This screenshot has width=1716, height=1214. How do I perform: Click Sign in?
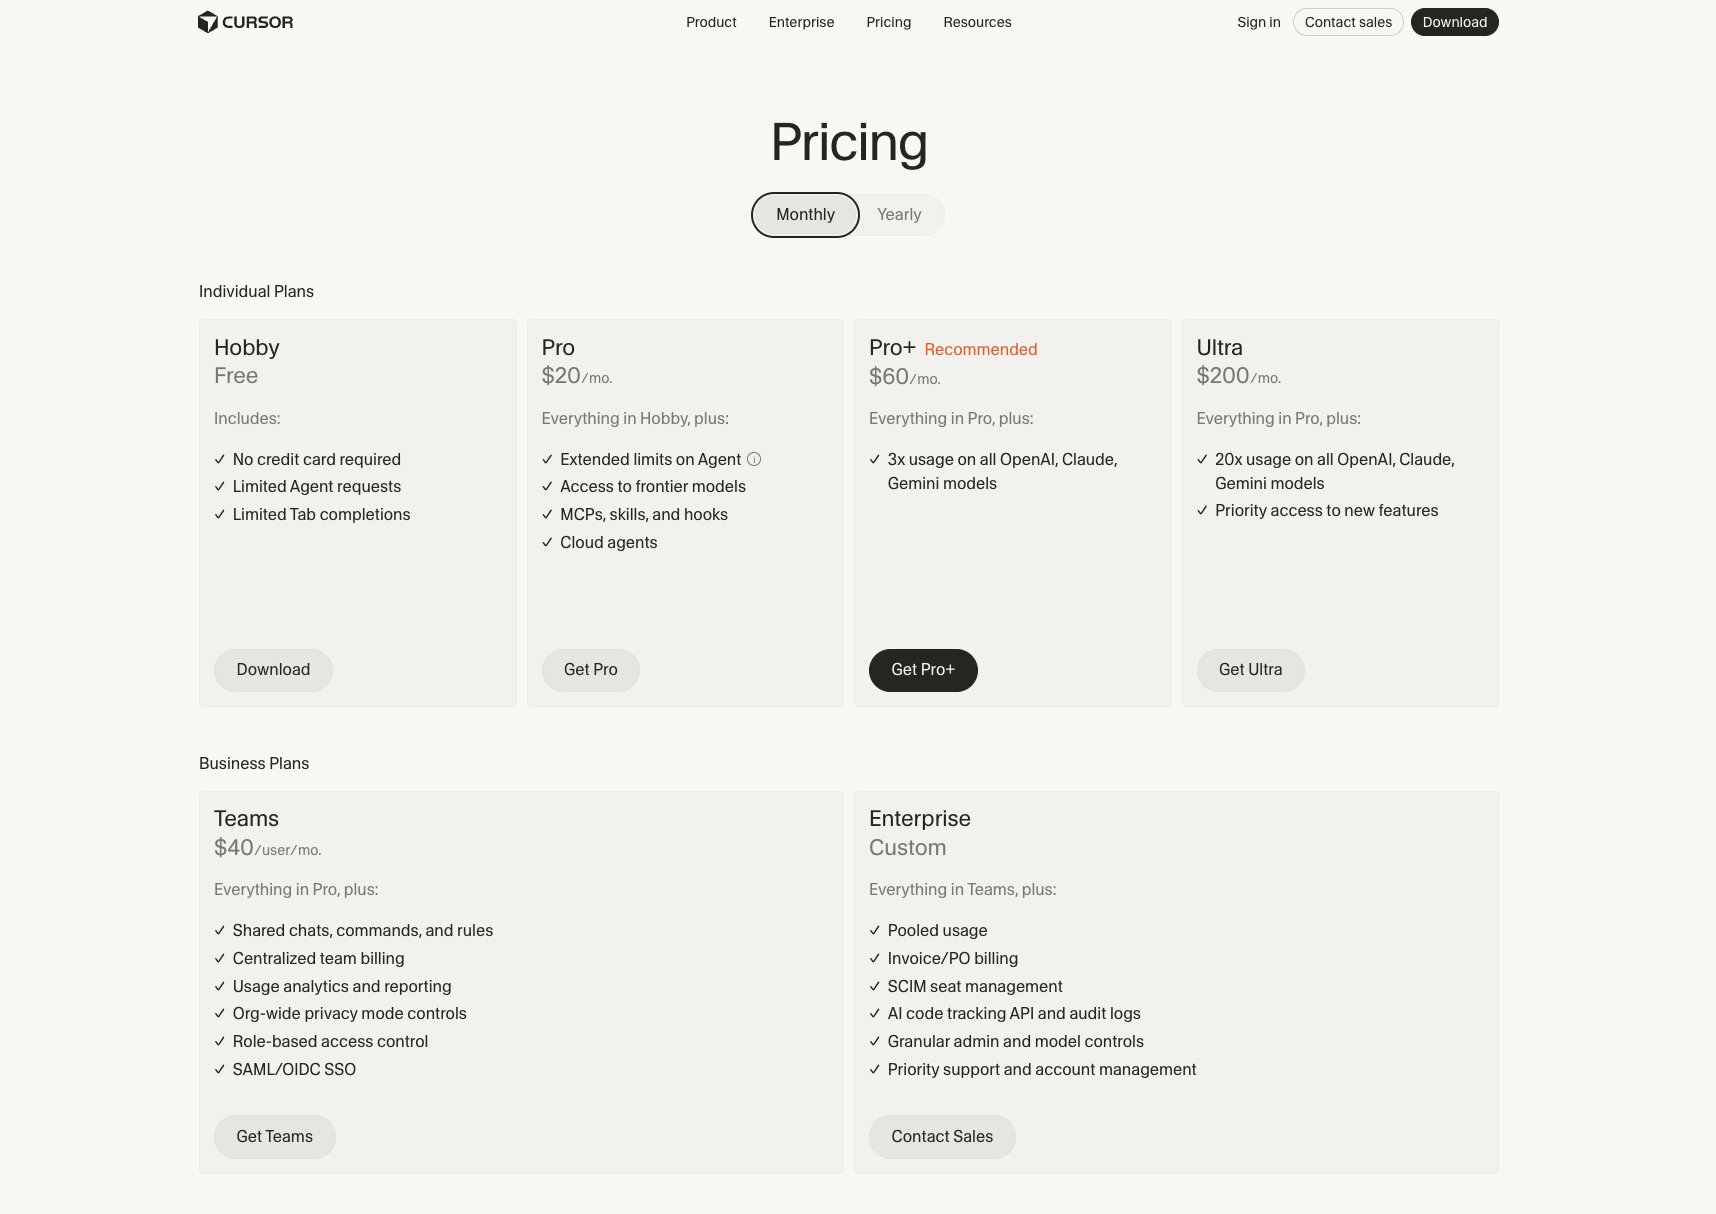(x=1258, y=22)
